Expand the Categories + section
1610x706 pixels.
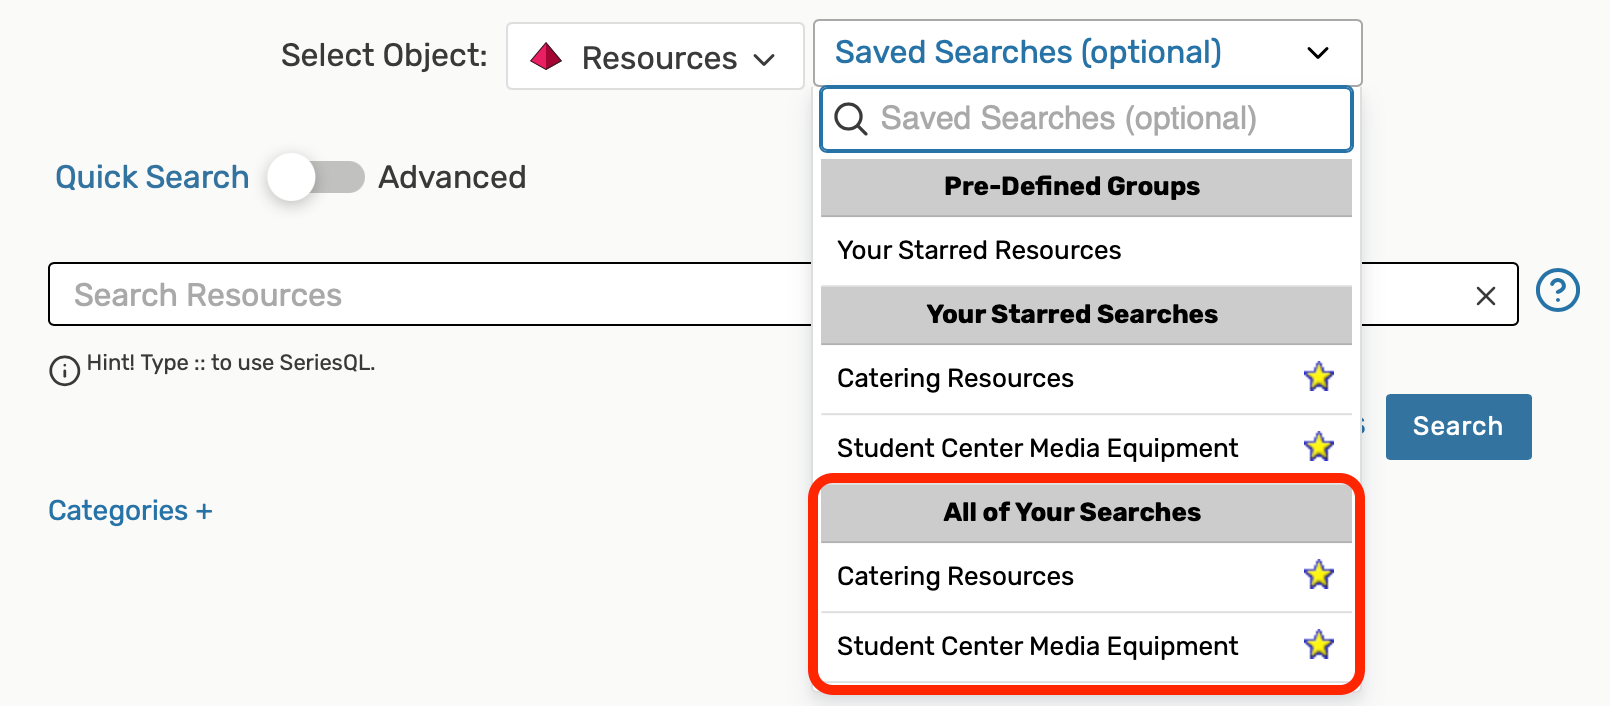pos(130,511)
